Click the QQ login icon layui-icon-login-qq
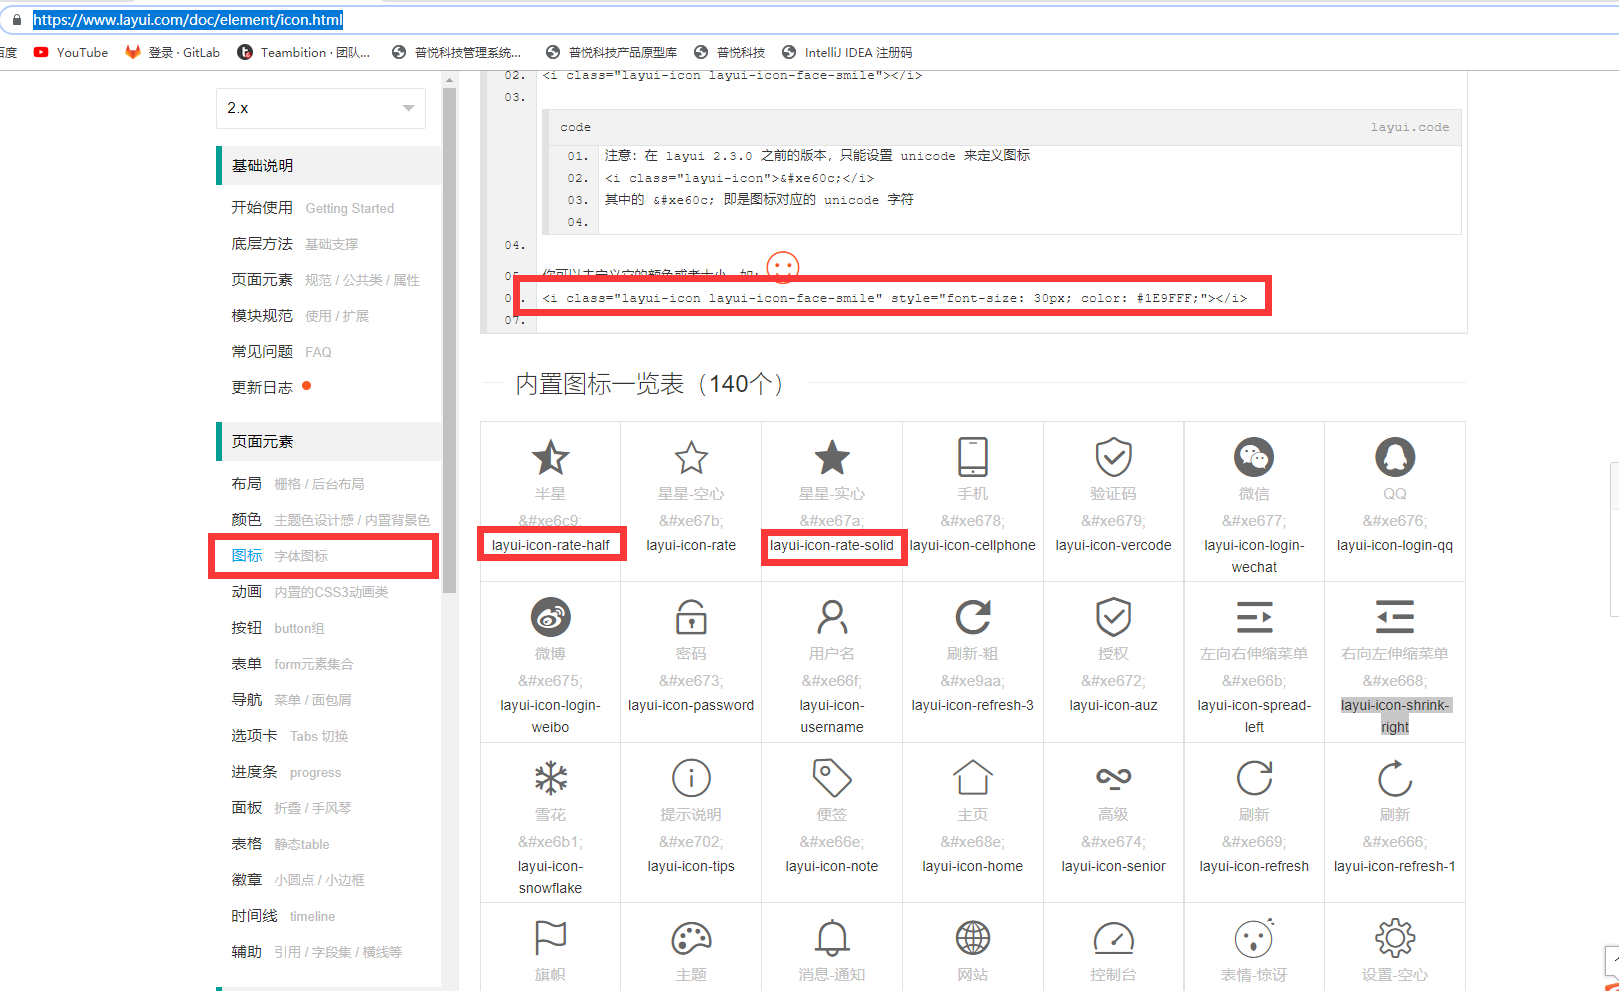Screen dimensions: 1619x991 point(1394,458)
